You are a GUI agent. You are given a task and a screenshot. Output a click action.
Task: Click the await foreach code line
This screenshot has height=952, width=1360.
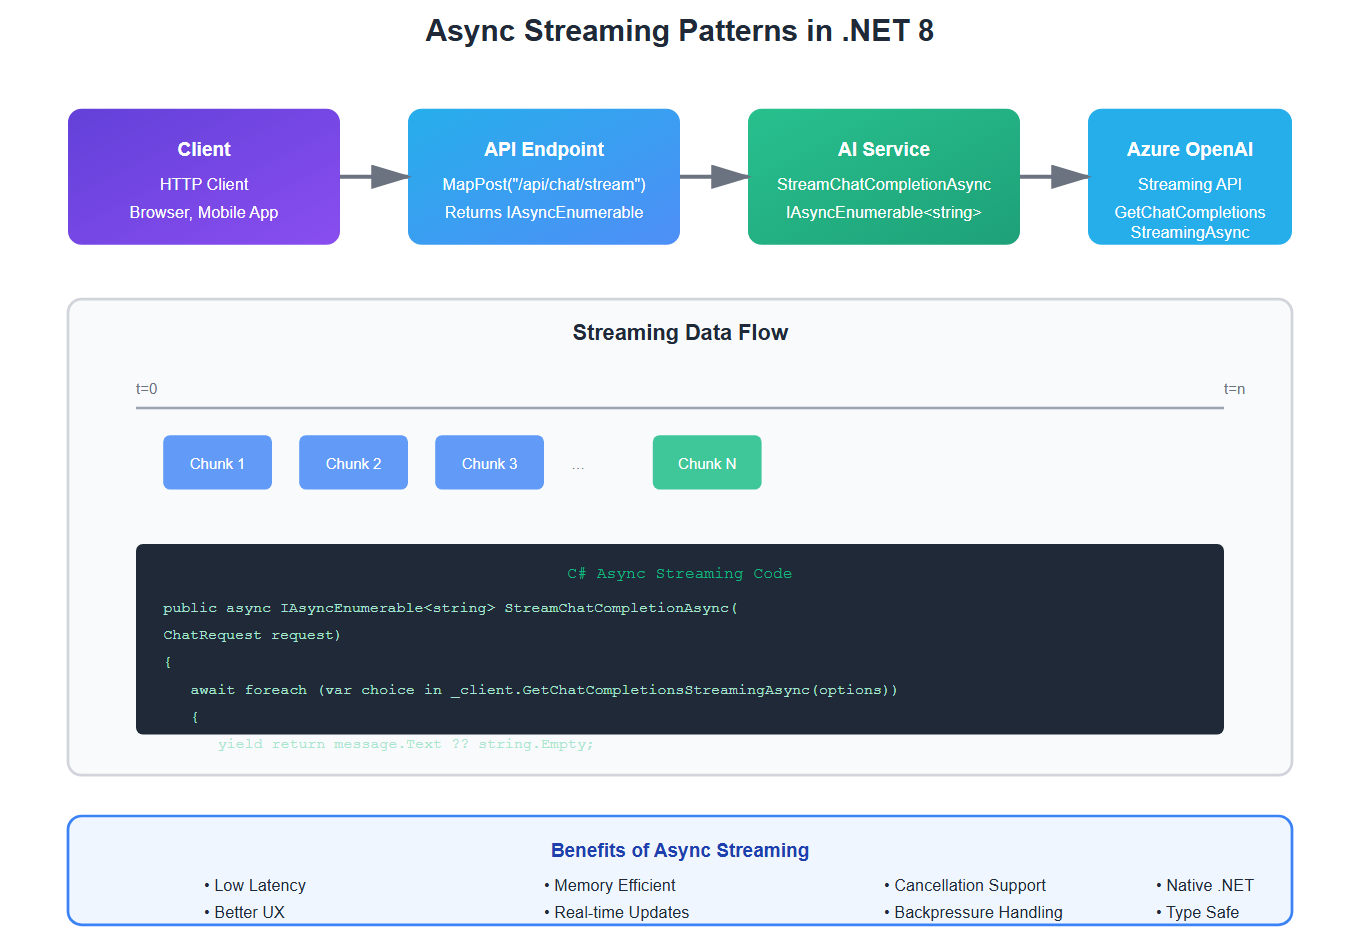(543, 690)
